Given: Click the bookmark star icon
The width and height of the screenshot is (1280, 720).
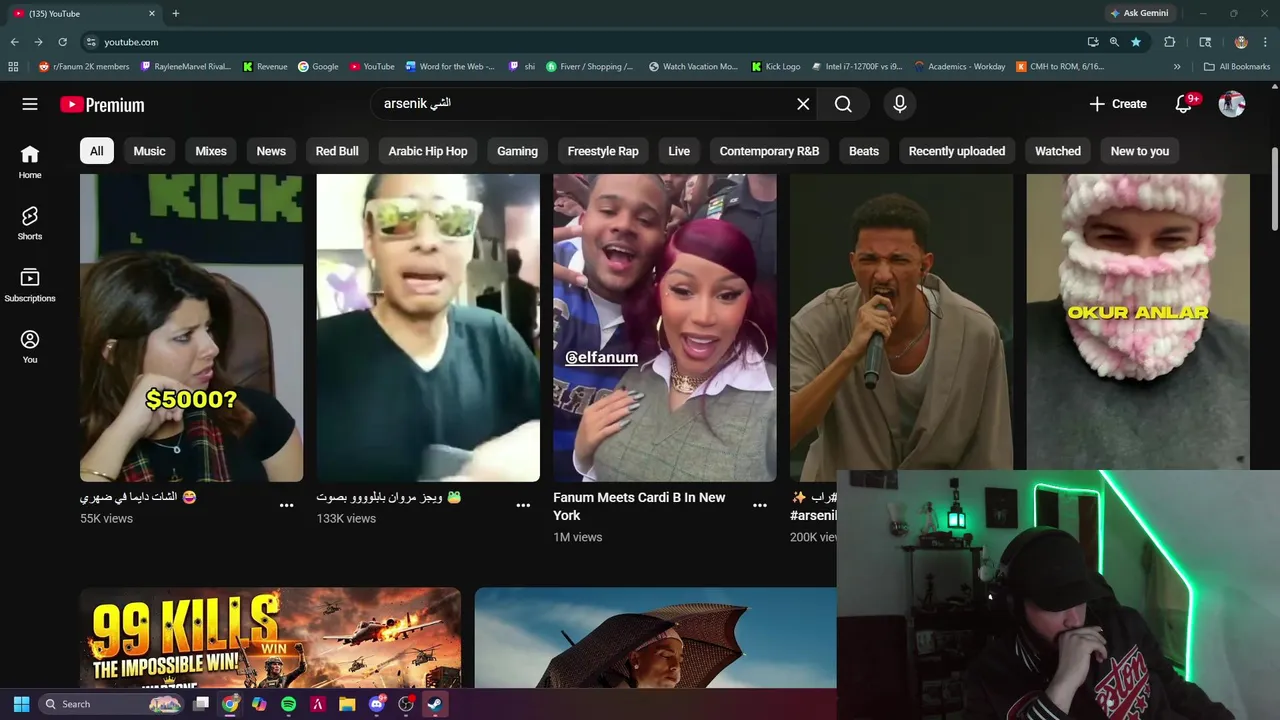Looking at the screenshot, I should [x=1136, y=42].
